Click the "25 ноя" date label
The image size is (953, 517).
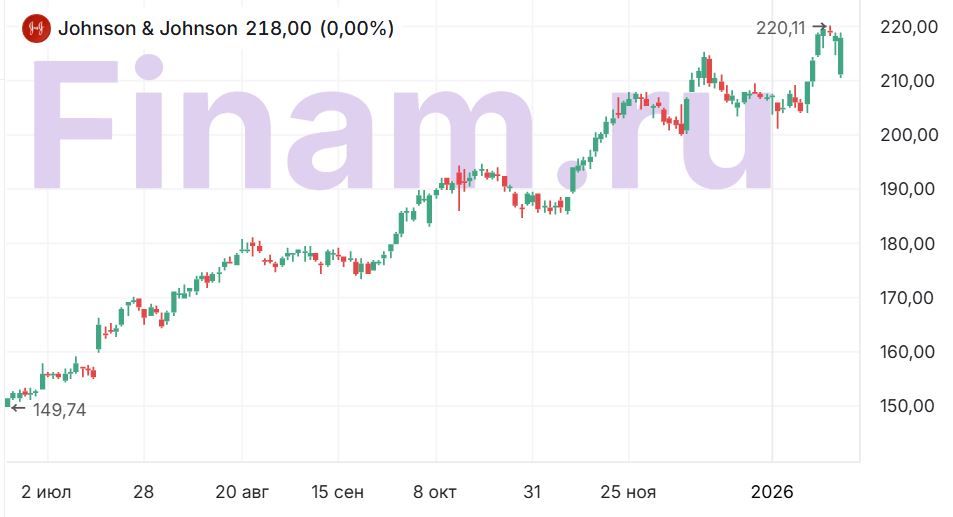pos(628,492)
